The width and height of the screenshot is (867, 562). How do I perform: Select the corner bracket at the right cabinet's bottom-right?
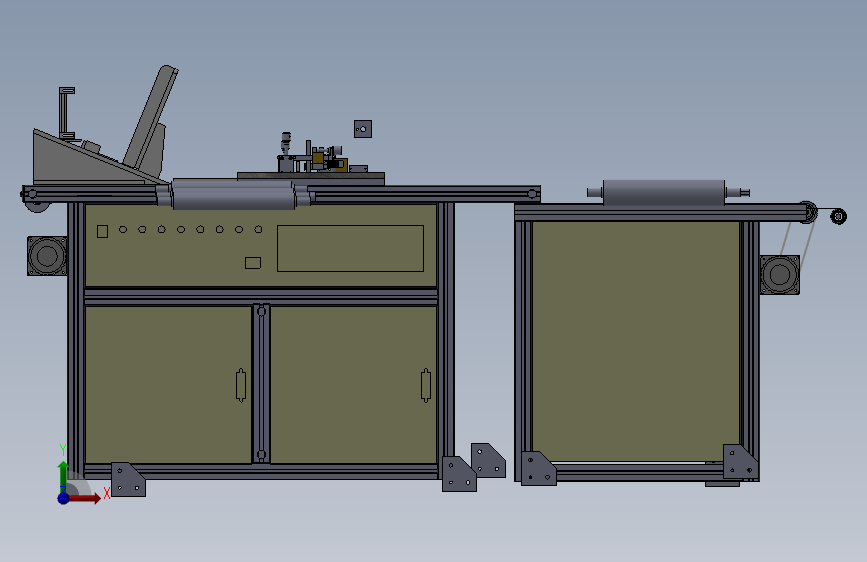point(740,461)
